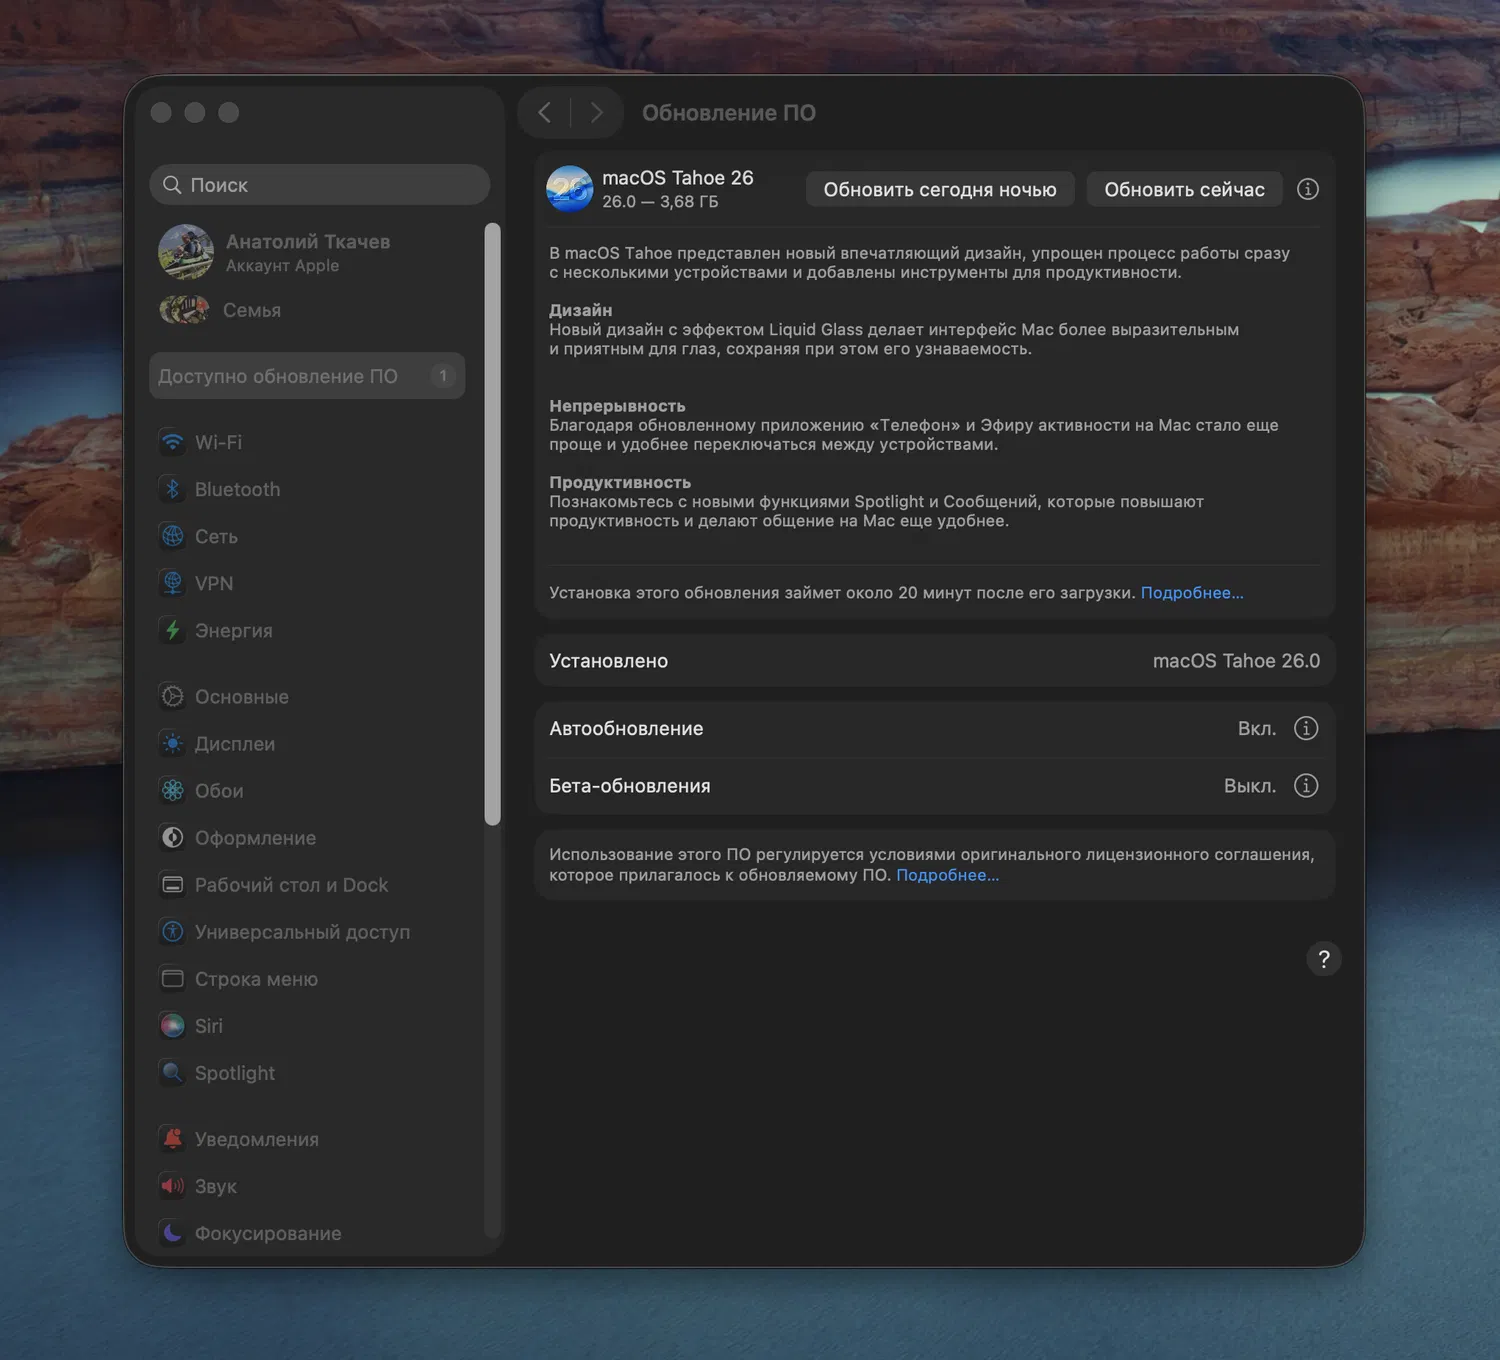1500x1360 pixels.
Task: Click the Обои label in sidebar
Action: pyautogui.click(x=219, y=790)
